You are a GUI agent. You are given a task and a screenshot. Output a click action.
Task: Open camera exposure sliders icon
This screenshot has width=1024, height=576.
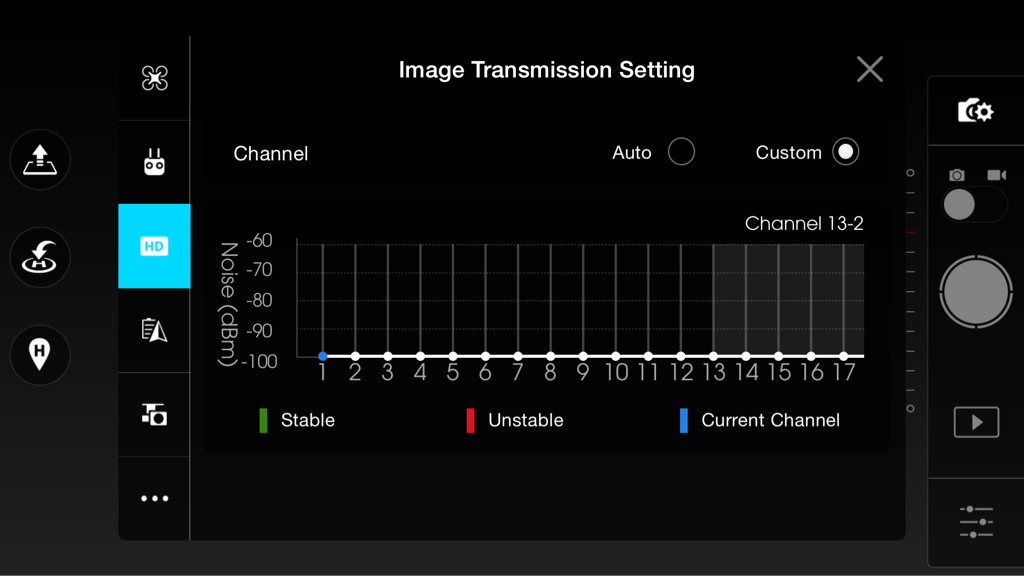point(976,522)
